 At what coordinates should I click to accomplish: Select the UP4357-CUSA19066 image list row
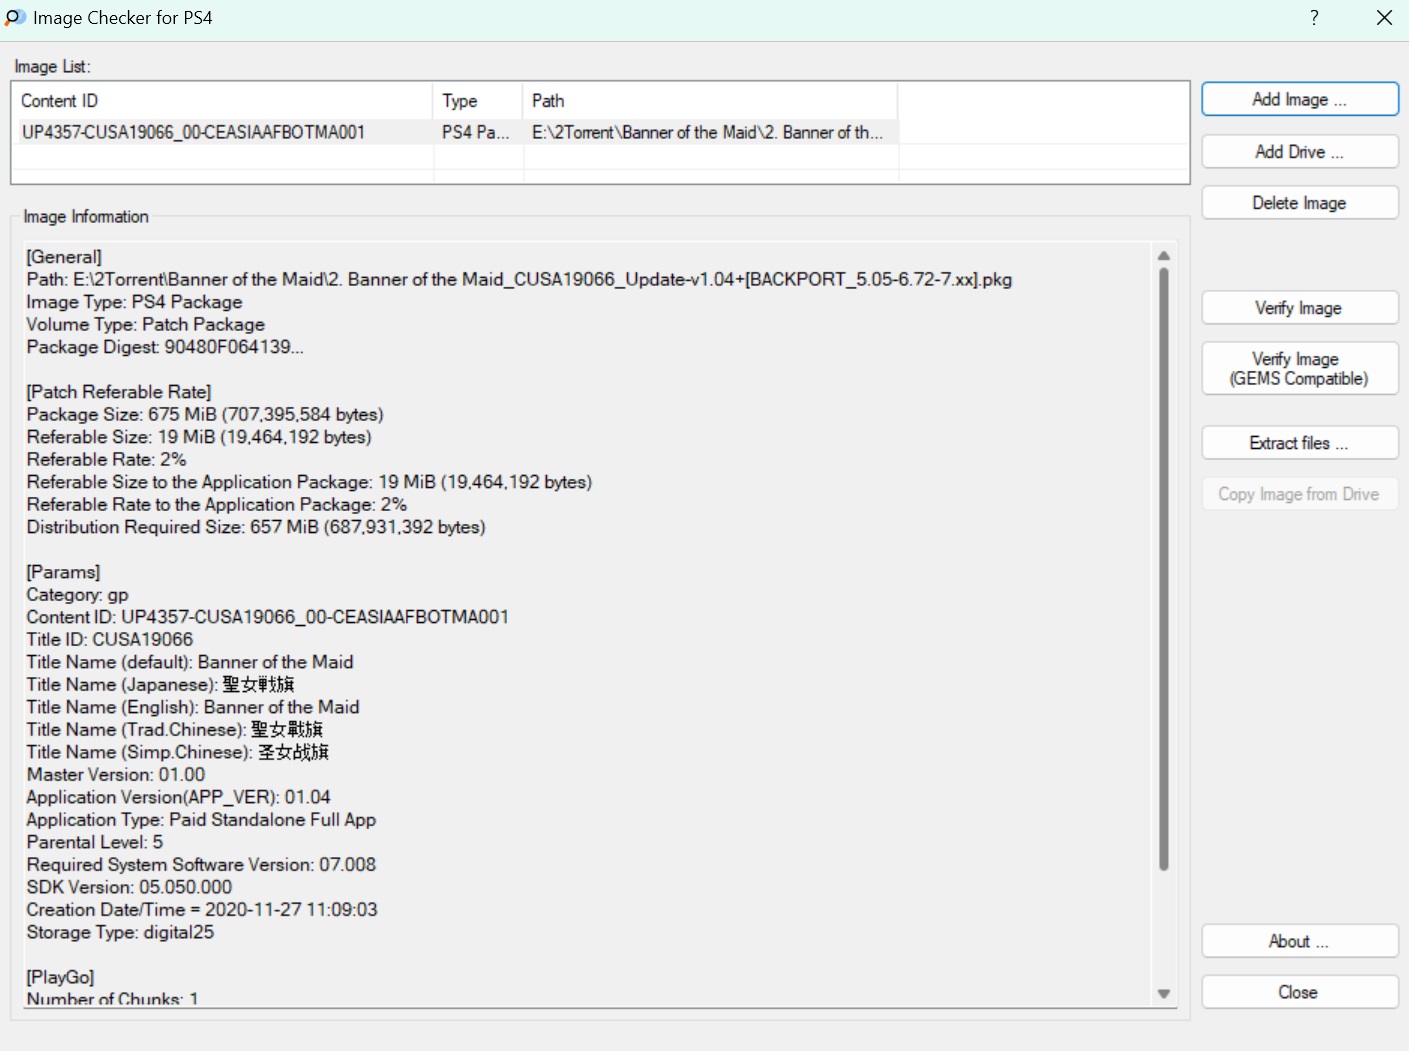[194, 132]
